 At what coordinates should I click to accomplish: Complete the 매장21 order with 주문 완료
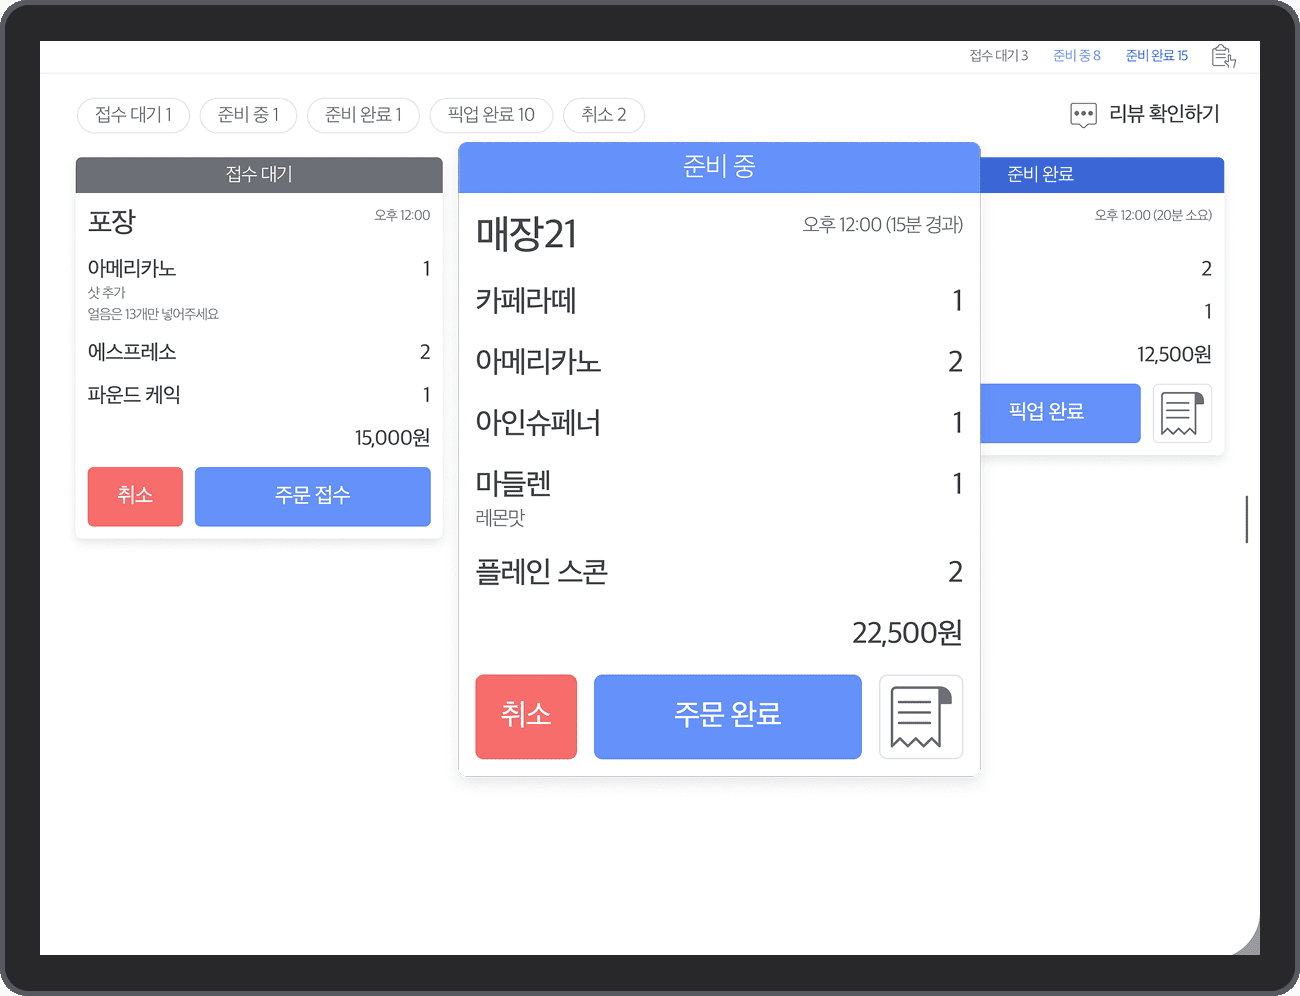tap(727, 716)
